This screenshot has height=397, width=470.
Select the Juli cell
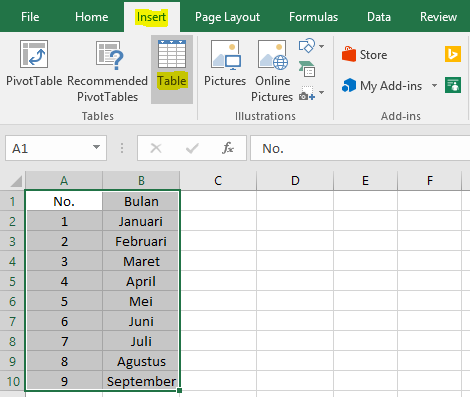pyautogui.click(x=141, y=341)
